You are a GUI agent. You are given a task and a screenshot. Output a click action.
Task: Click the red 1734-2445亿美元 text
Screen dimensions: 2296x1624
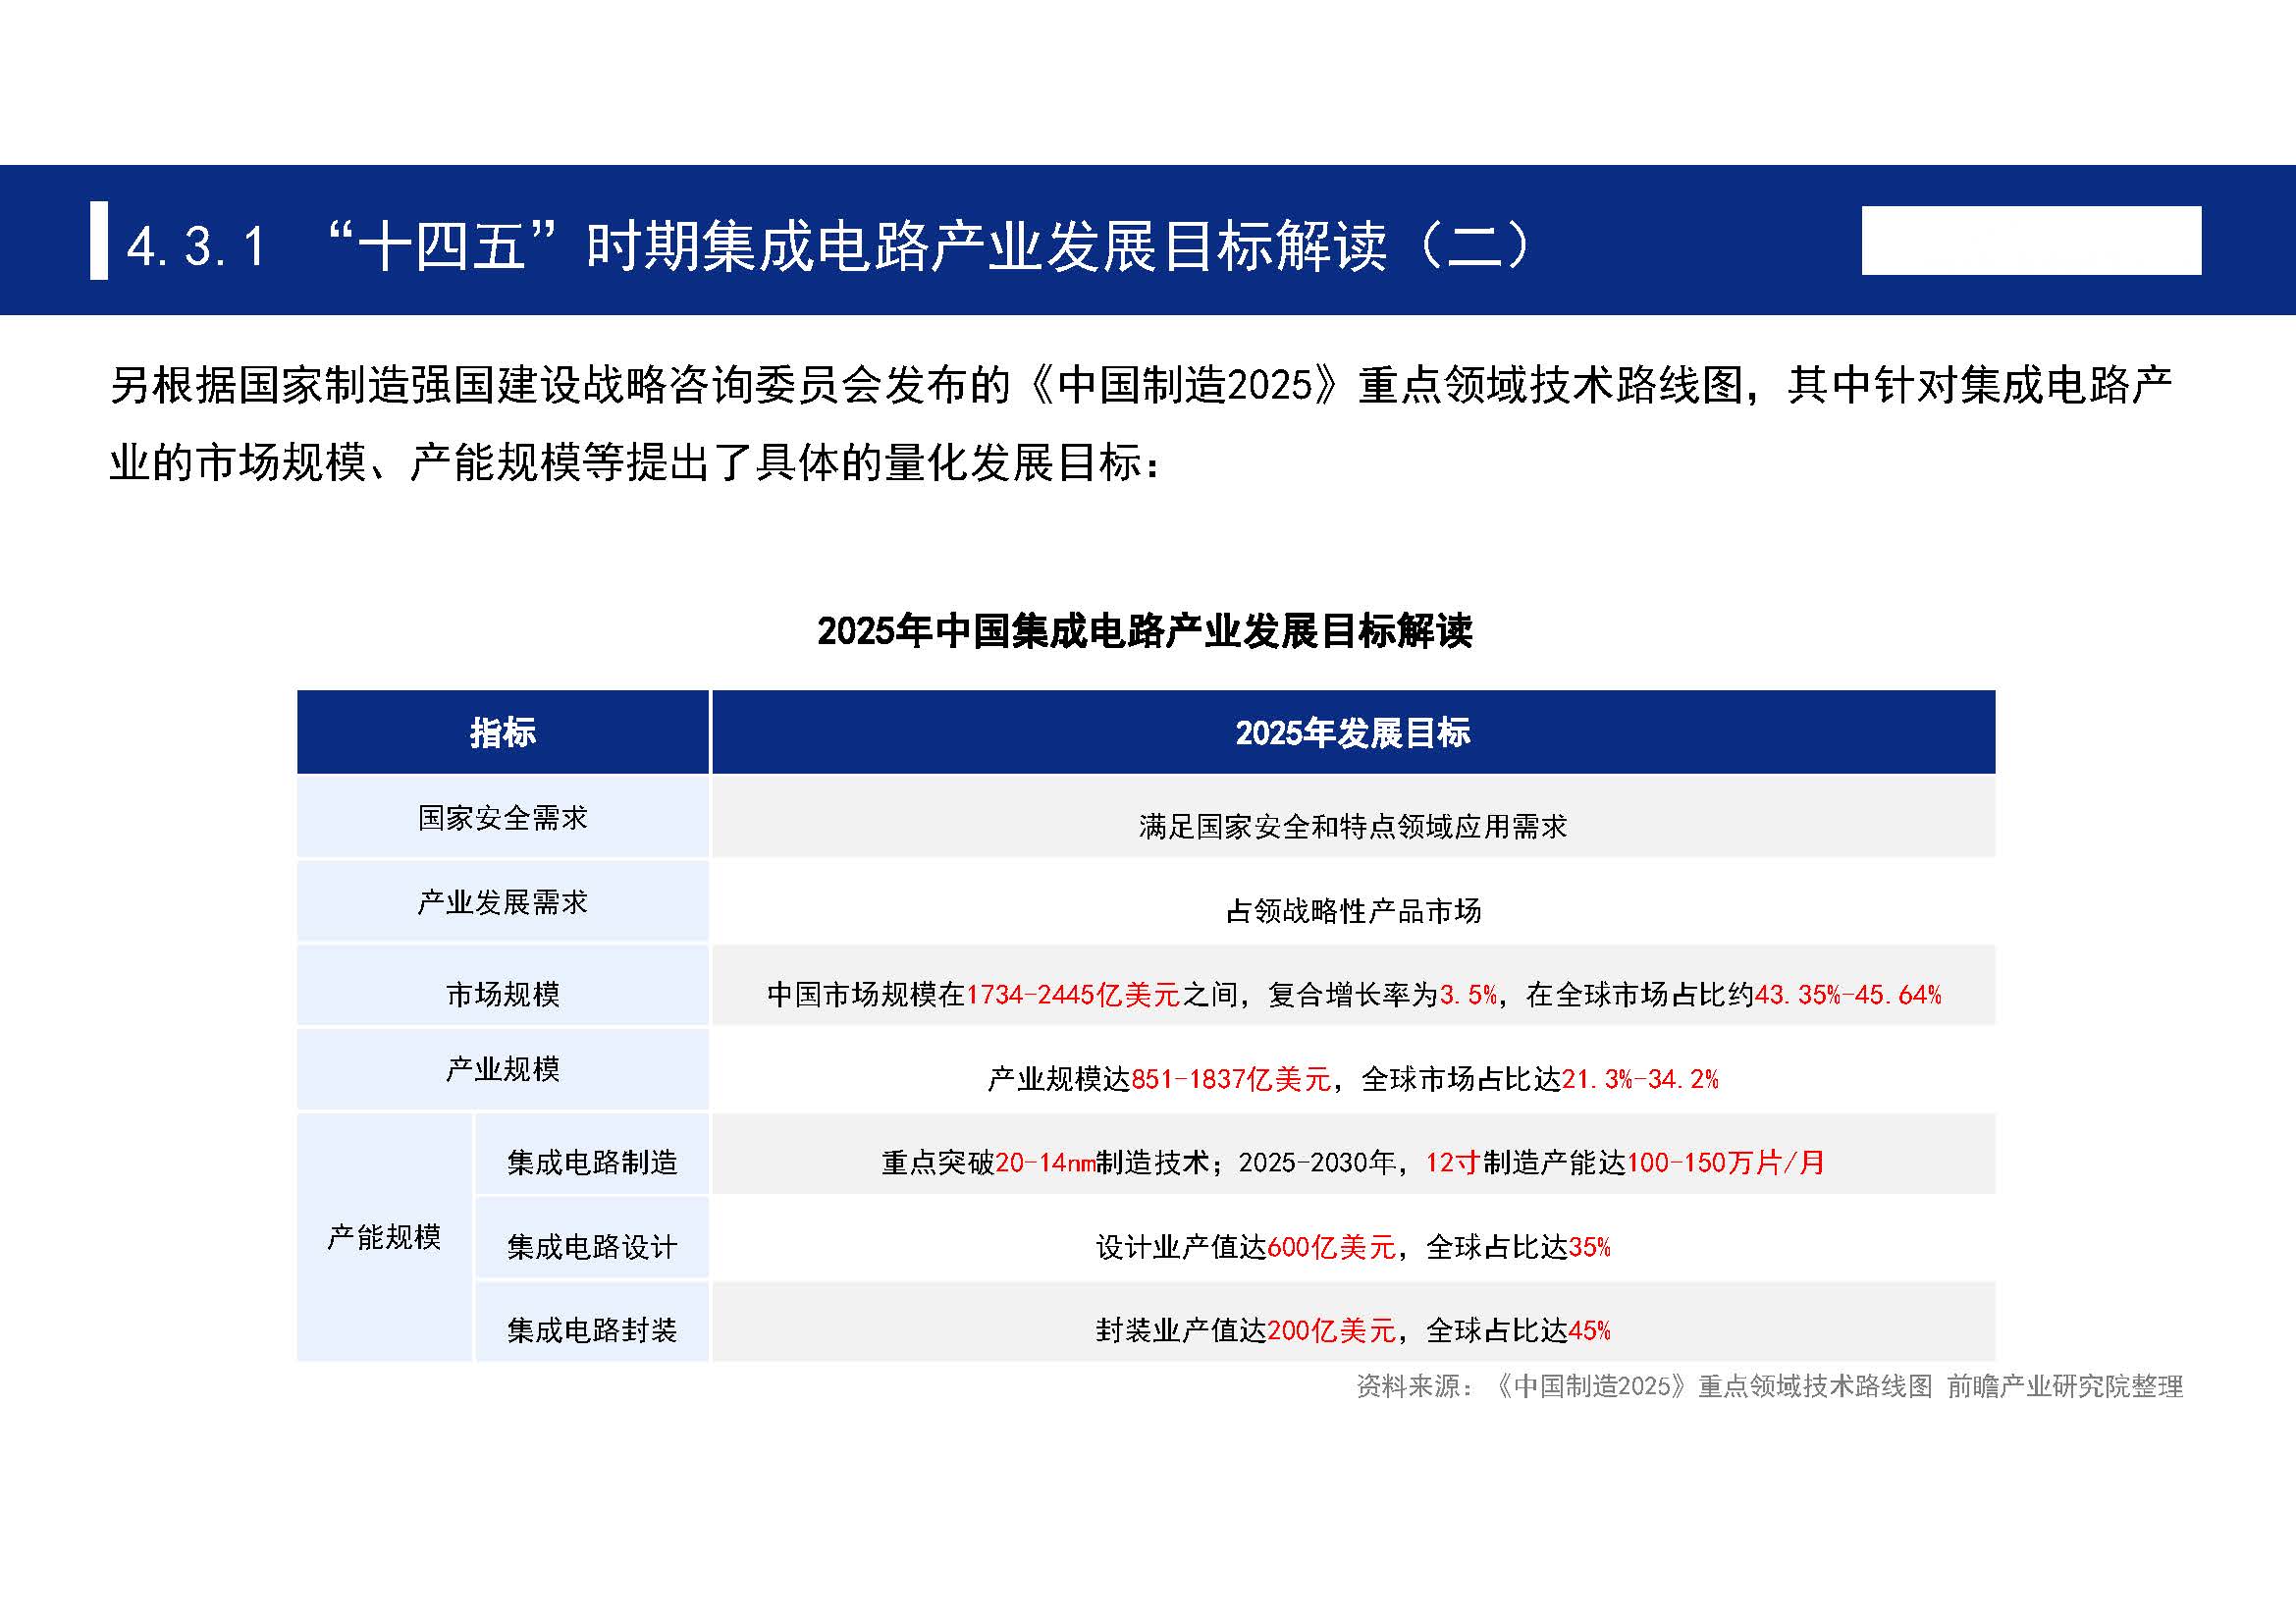(1073, 995)
